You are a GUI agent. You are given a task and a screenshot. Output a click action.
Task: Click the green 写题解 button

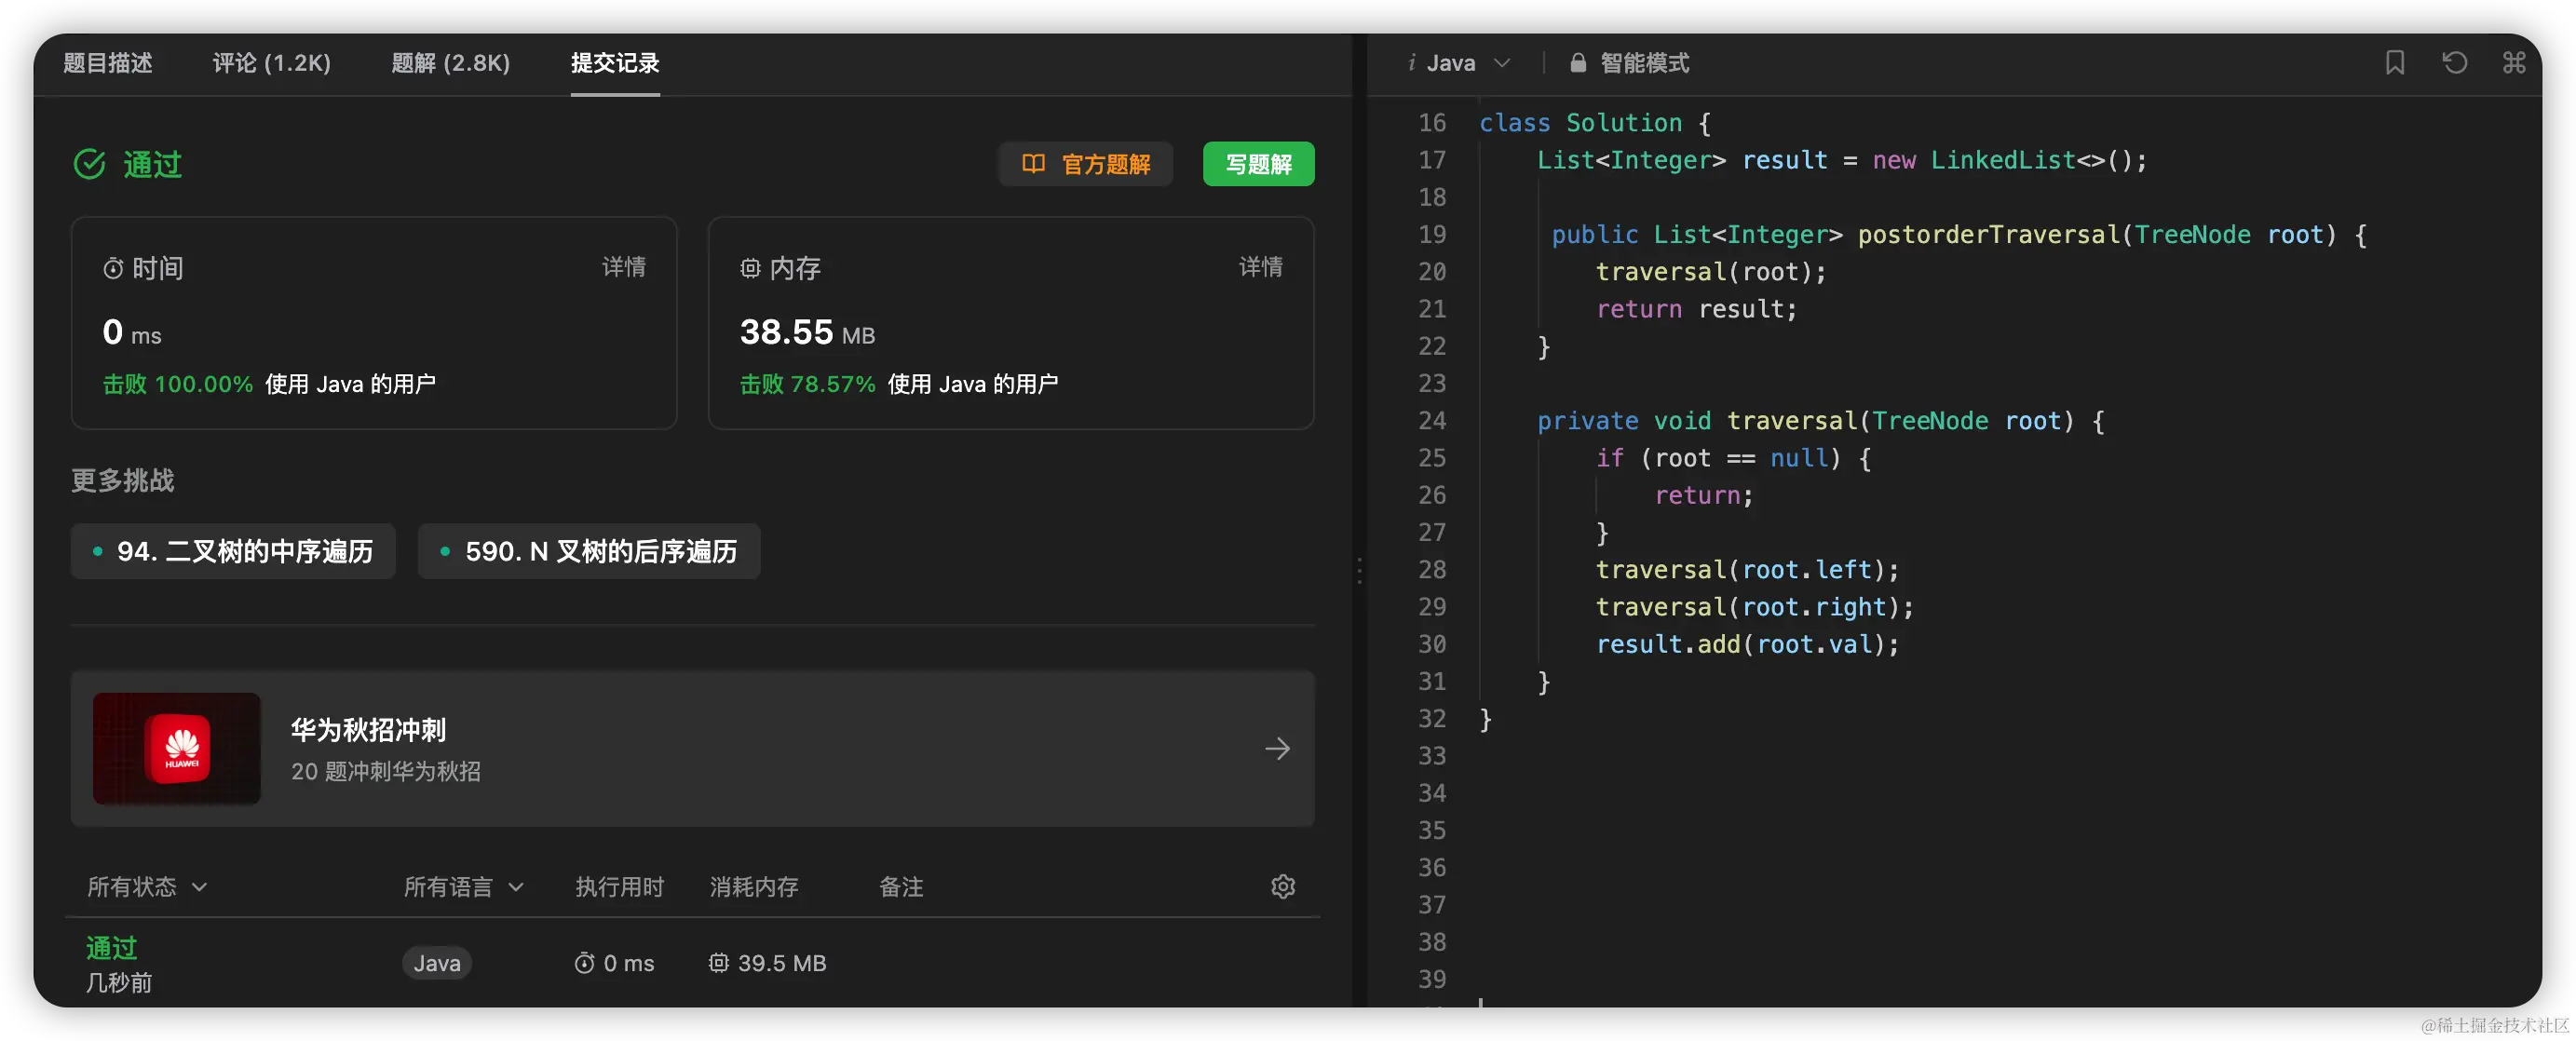coord(1258,164)
